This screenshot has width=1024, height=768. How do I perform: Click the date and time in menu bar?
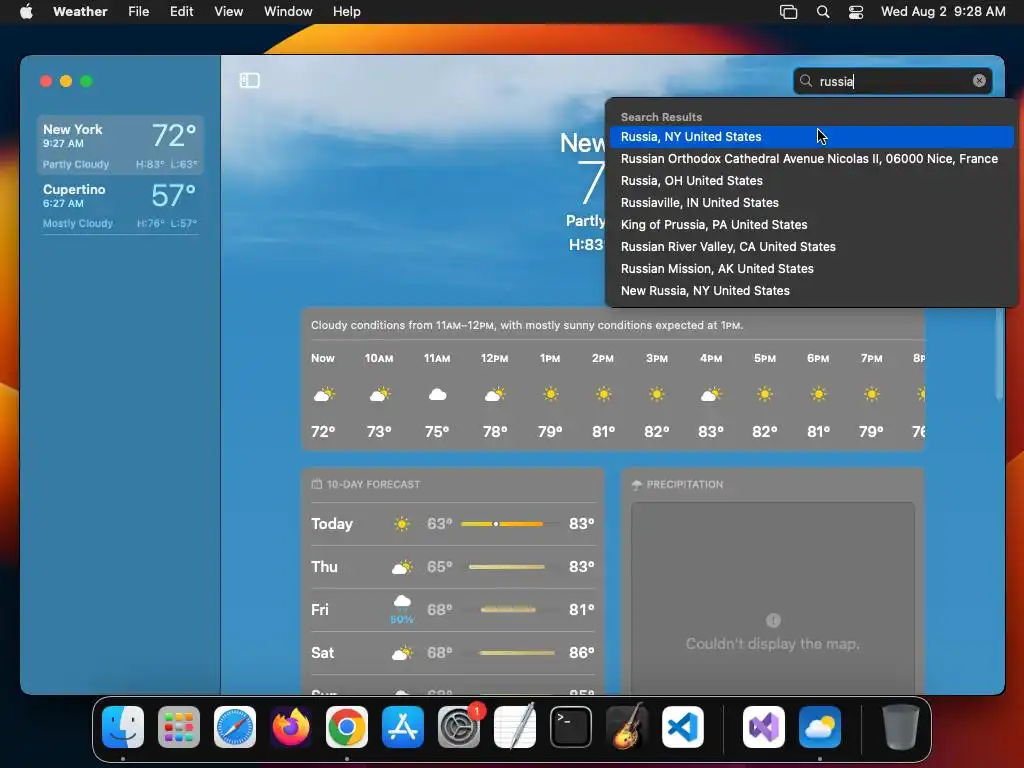pos(943,12)
